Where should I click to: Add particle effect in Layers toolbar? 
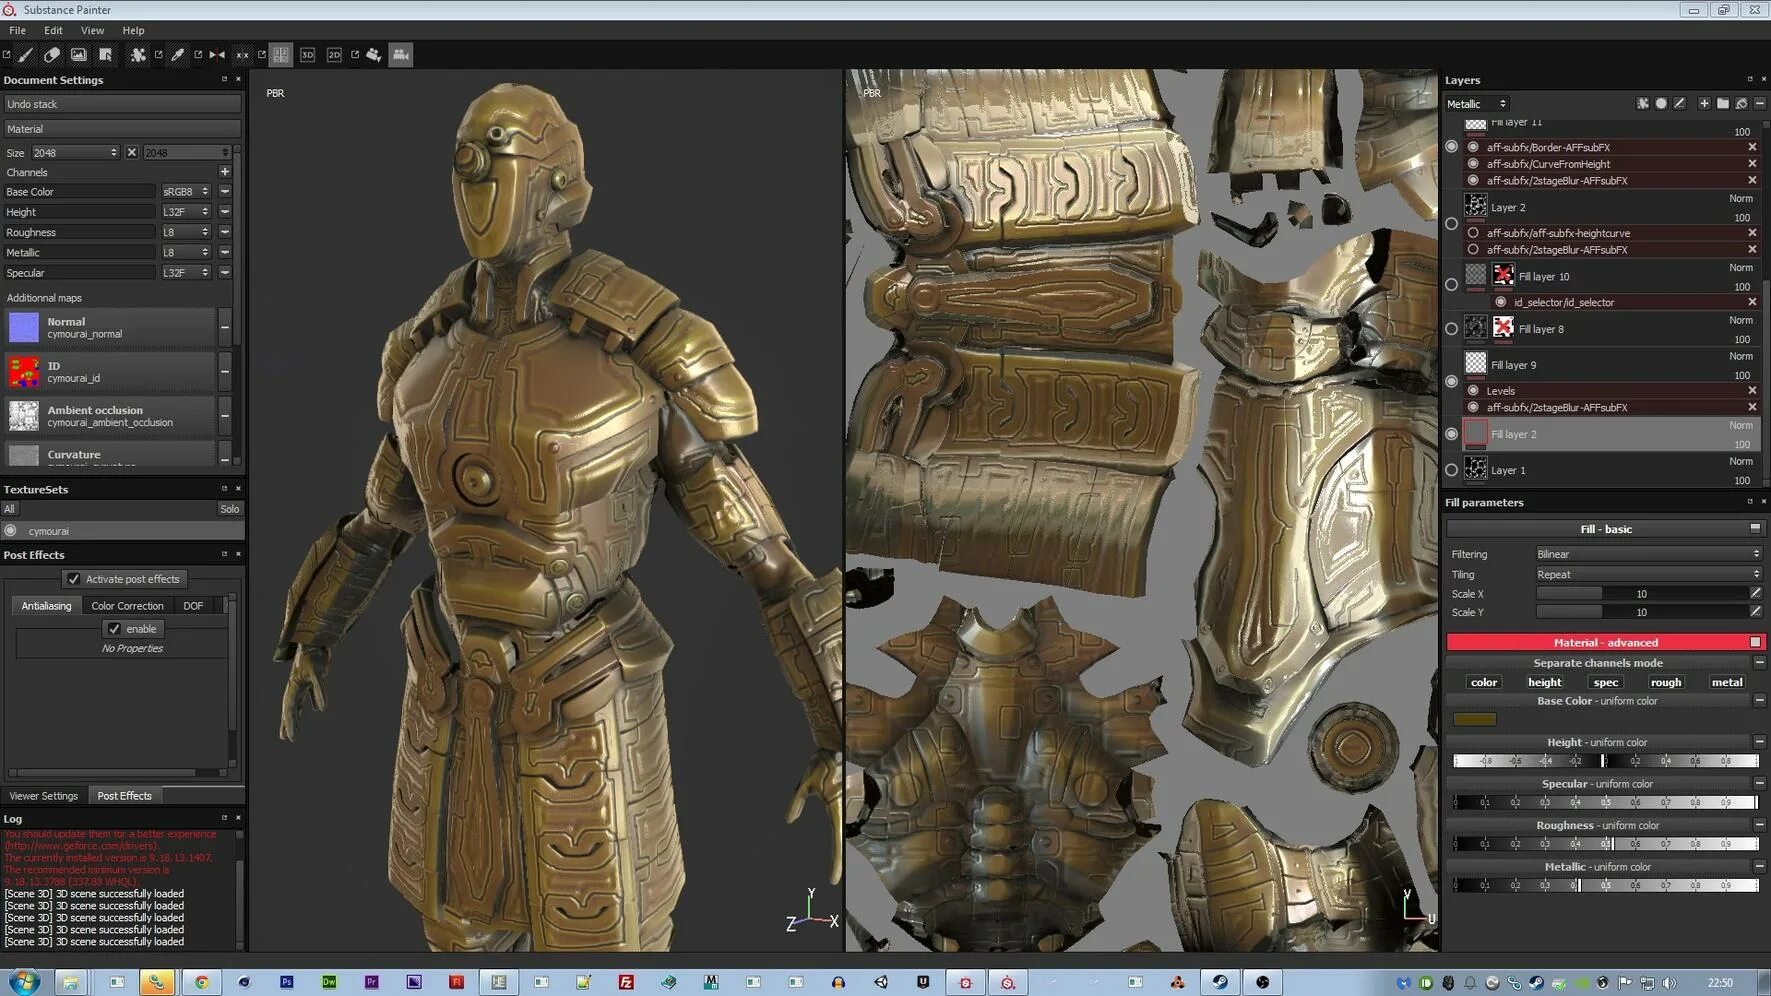coord(1643,104)
